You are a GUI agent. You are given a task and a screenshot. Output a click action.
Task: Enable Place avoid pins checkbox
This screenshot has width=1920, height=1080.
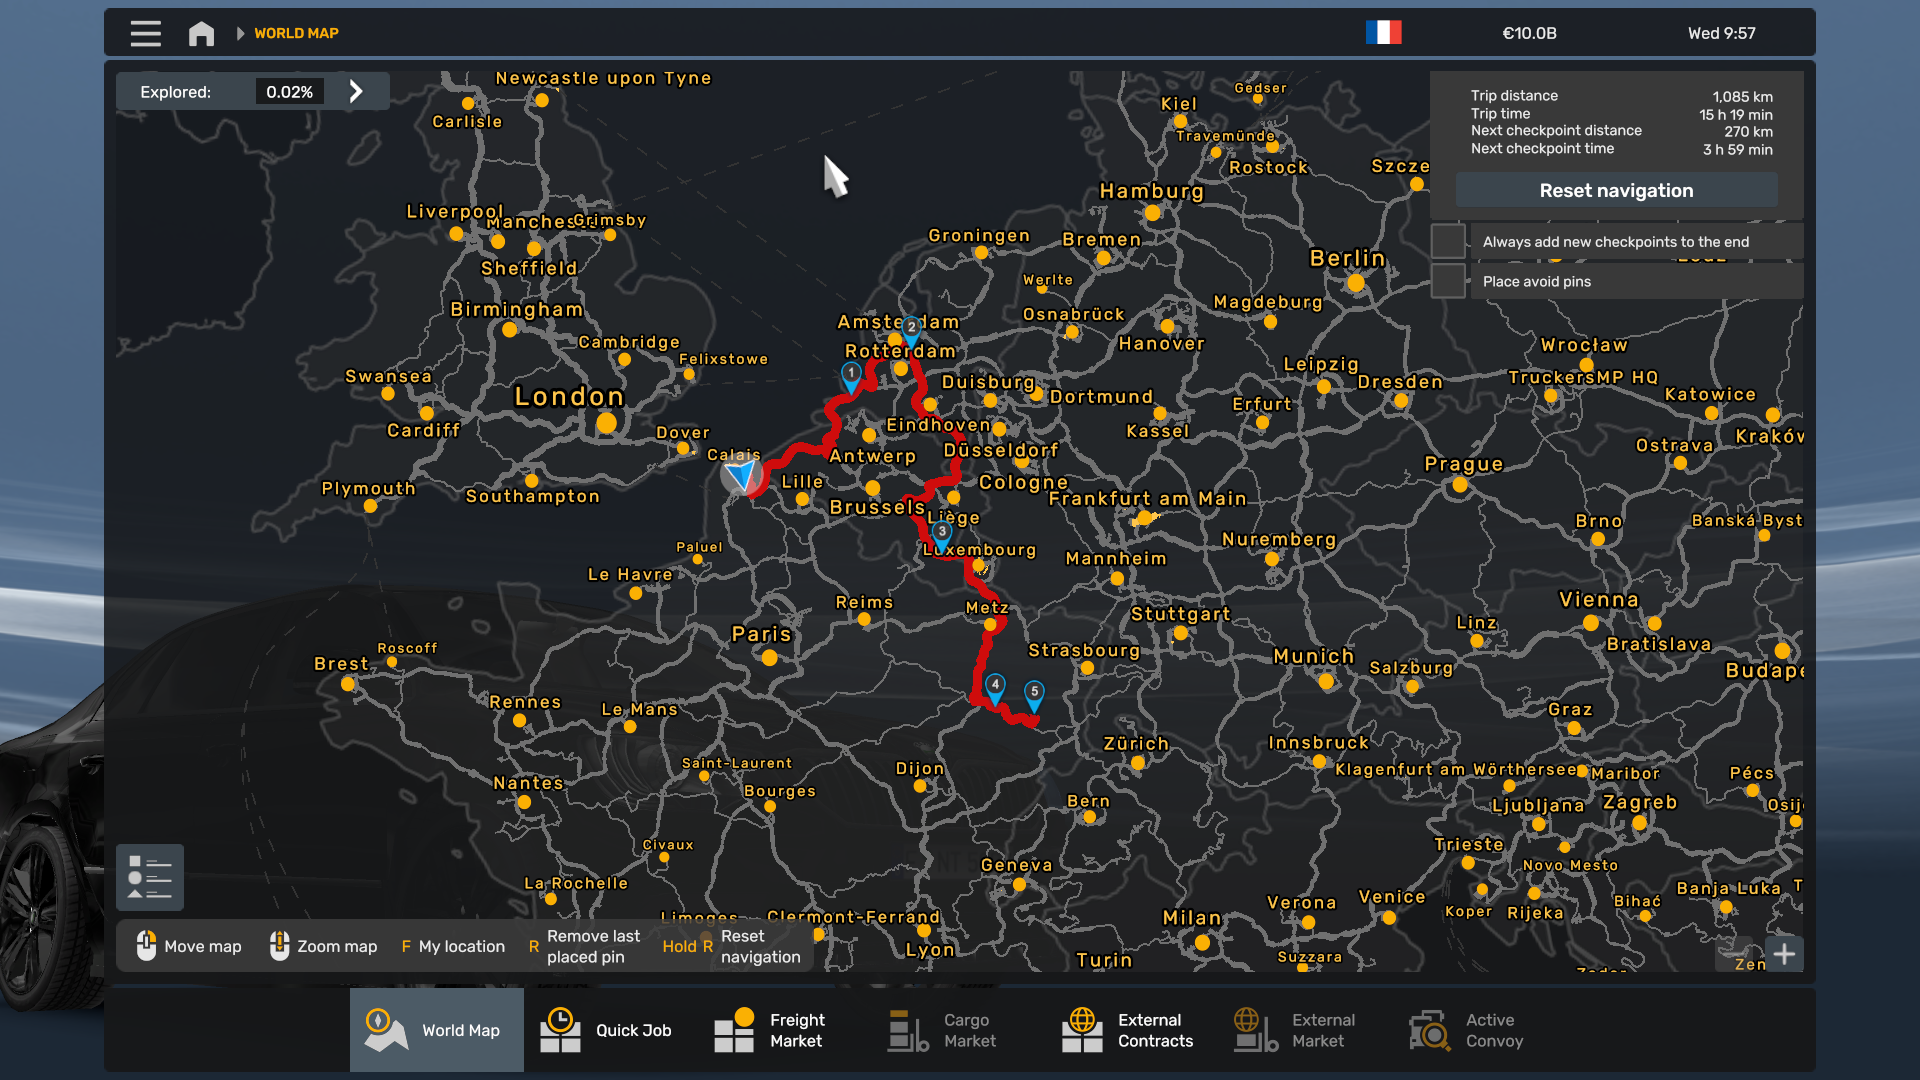[x=1448, y=281]
